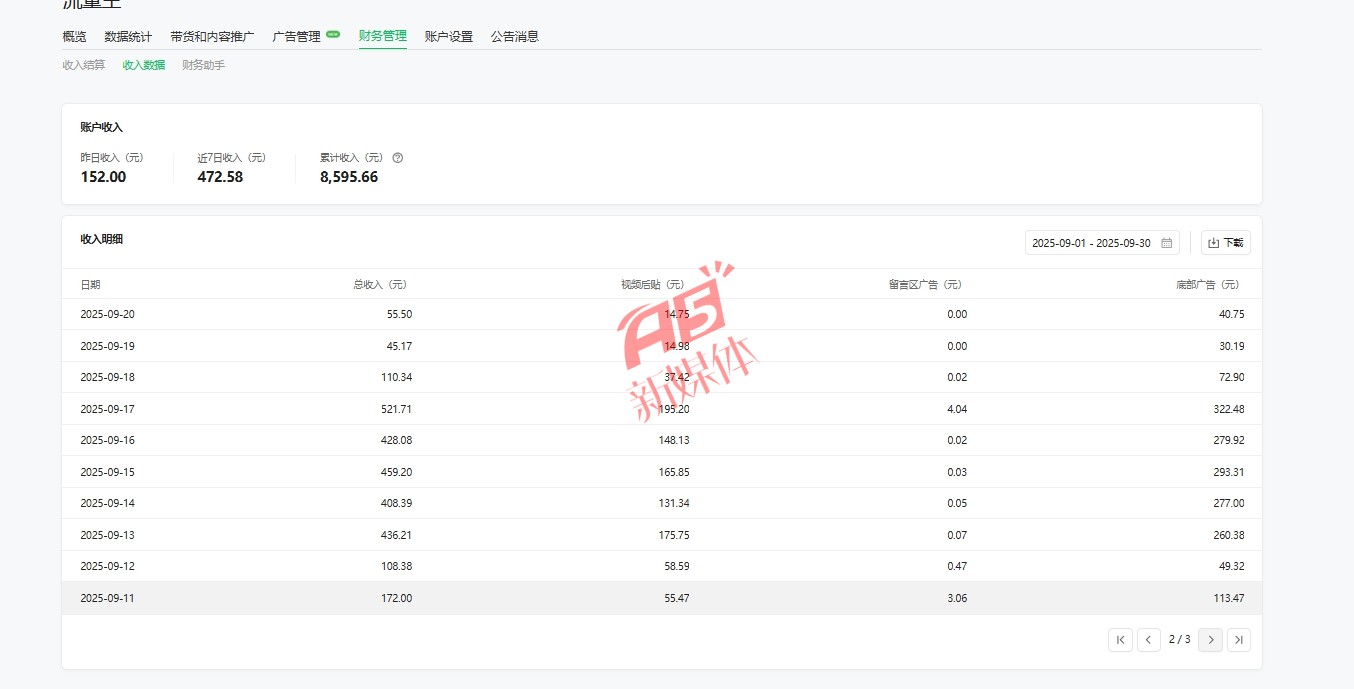
Task: Jump to the last page of results
Action: (x=1238, y=640)
